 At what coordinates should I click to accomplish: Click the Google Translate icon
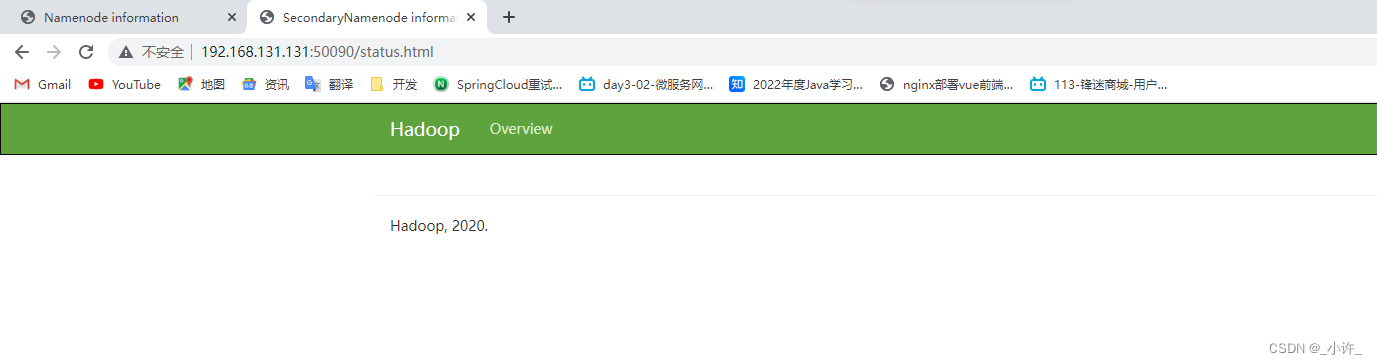[313, 85]
